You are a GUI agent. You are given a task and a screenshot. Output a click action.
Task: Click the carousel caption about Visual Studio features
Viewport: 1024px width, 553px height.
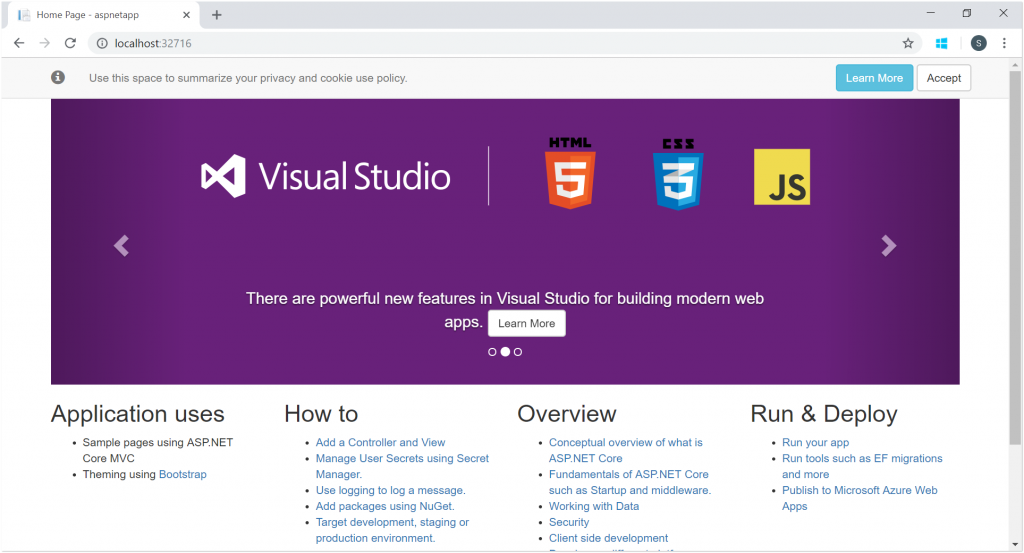pyautogui.click(x=505, y=309)
